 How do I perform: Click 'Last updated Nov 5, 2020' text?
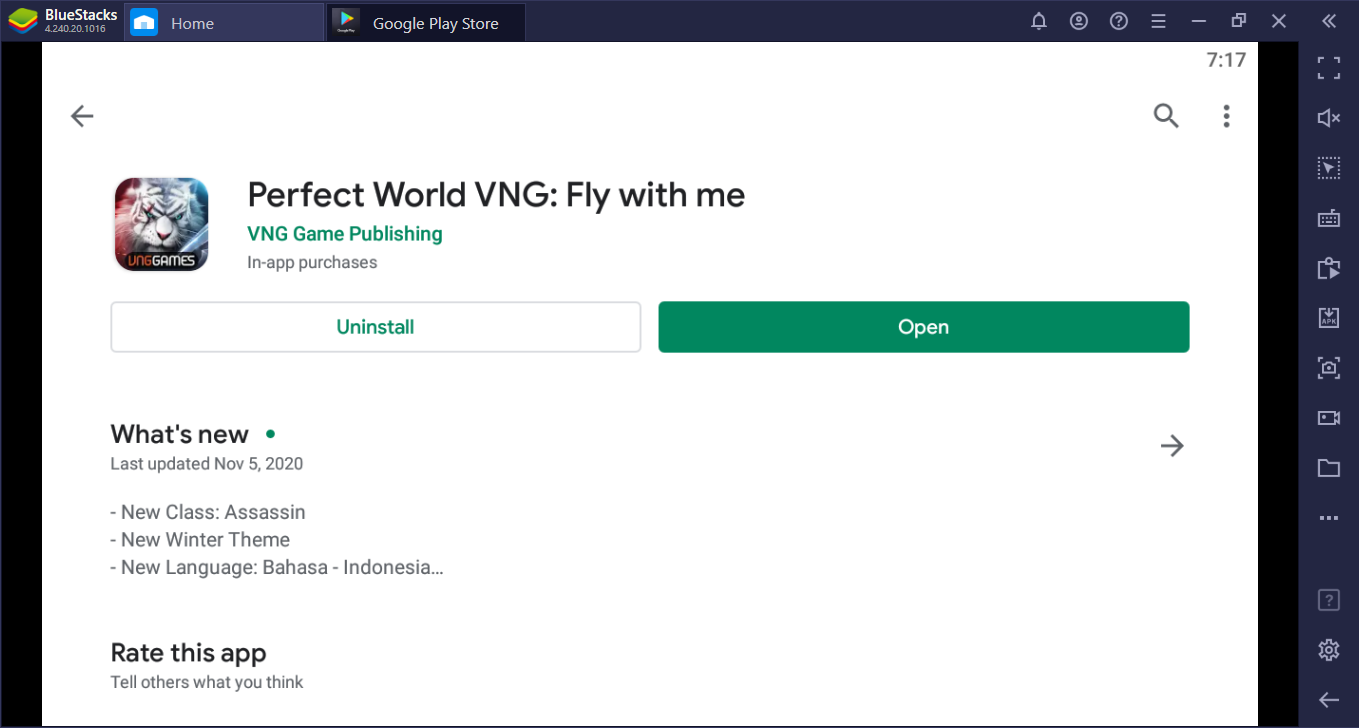[207, 464]
